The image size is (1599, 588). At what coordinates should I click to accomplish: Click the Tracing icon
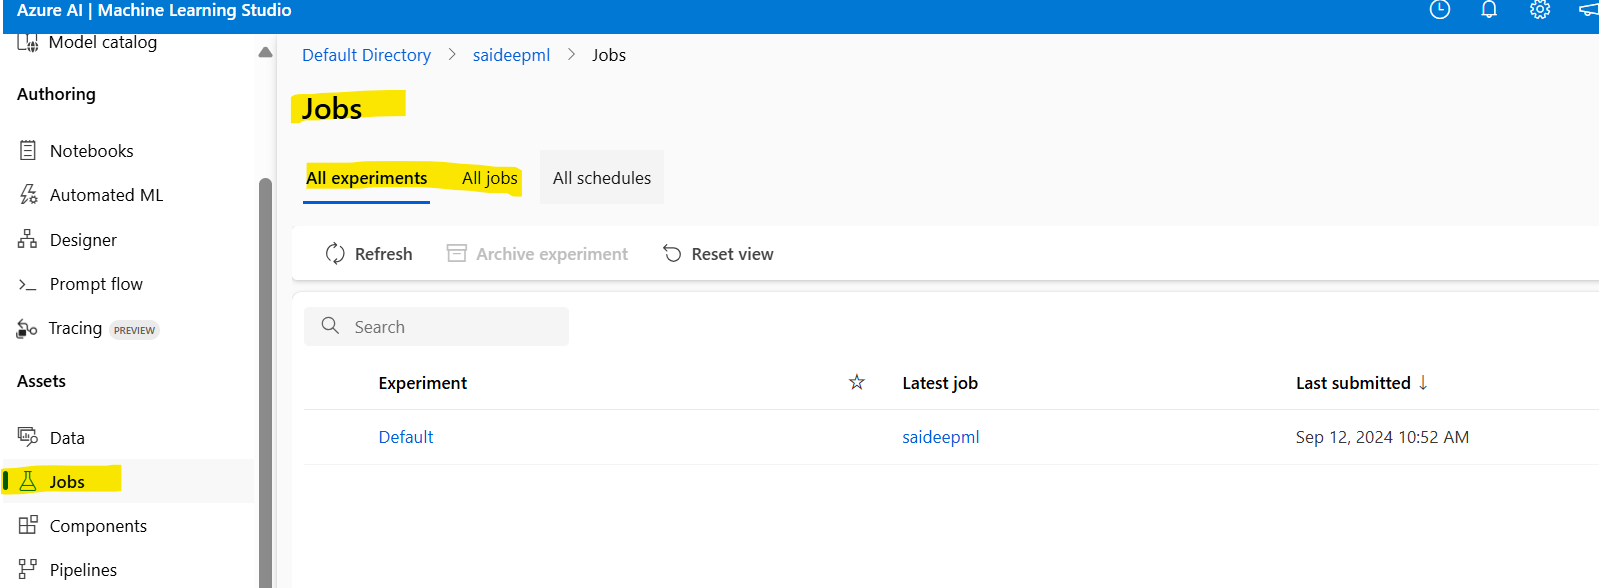(x=27, y=329)
